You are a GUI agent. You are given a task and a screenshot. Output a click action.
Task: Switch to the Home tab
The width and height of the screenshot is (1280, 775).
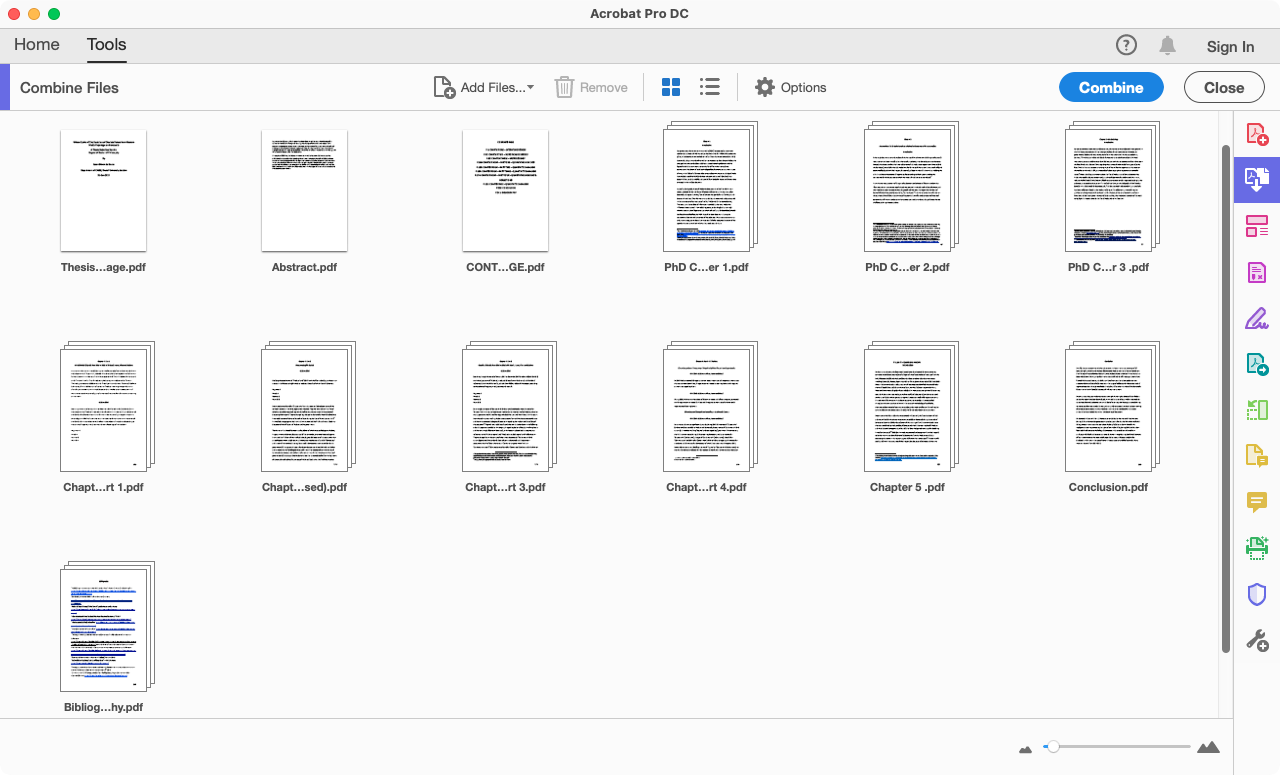point(37,45)
